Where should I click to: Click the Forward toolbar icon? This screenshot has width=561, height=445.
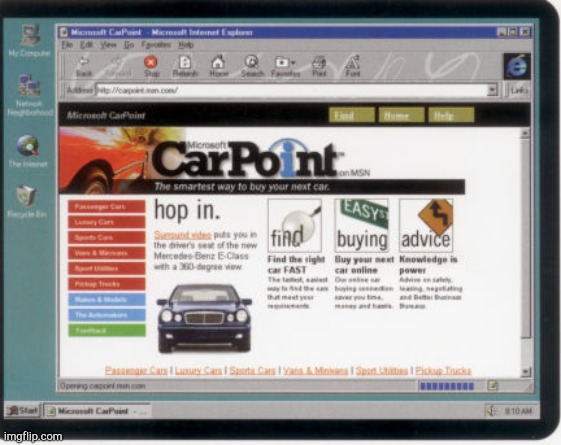click(118, 66)
